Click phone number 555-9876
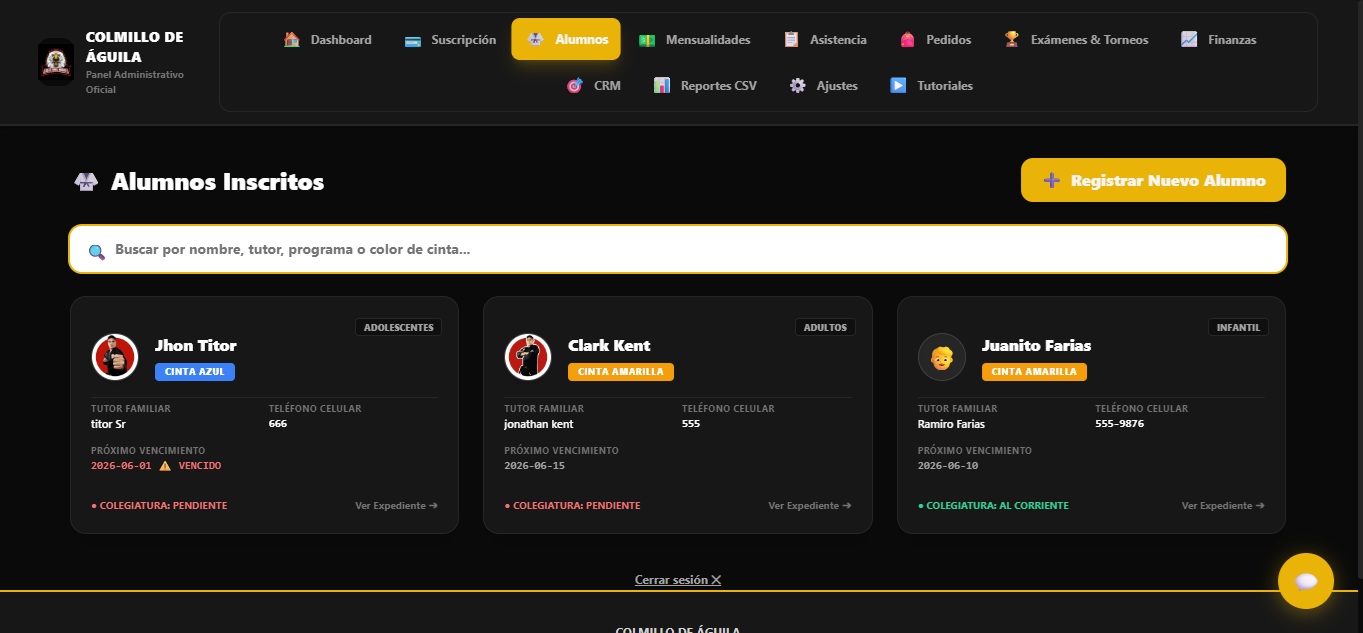The width and height of the screenshot is (1363, 633). click(1120, 424)
